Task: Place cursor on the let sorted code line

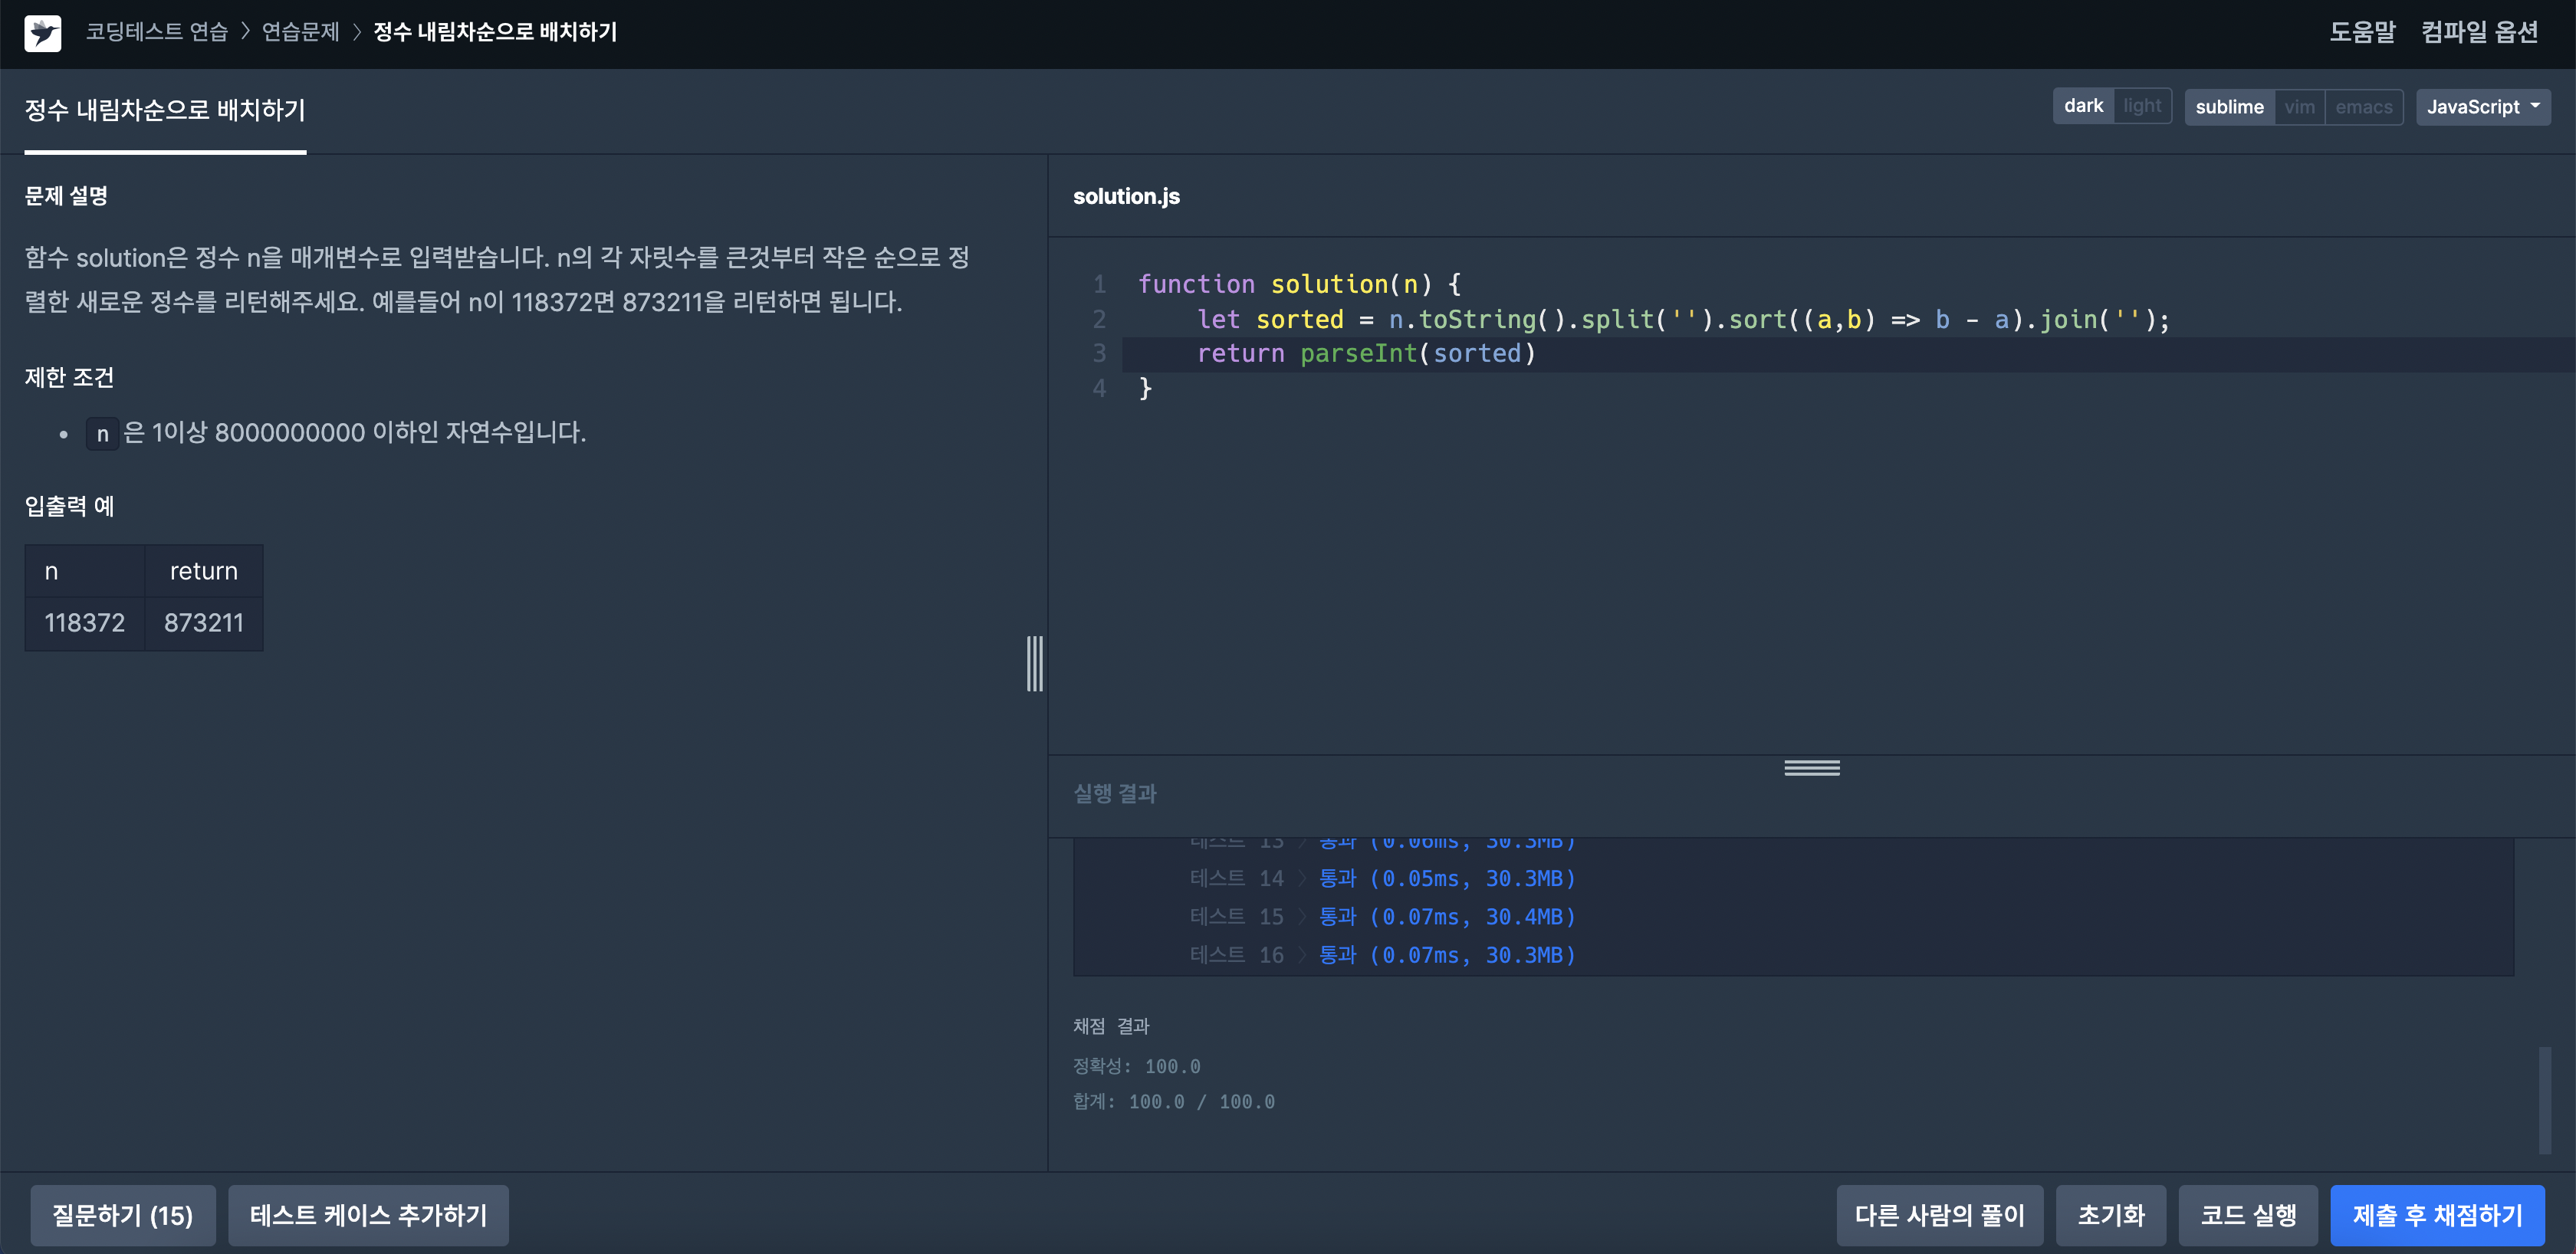Action: click(x=1683, y=319)
